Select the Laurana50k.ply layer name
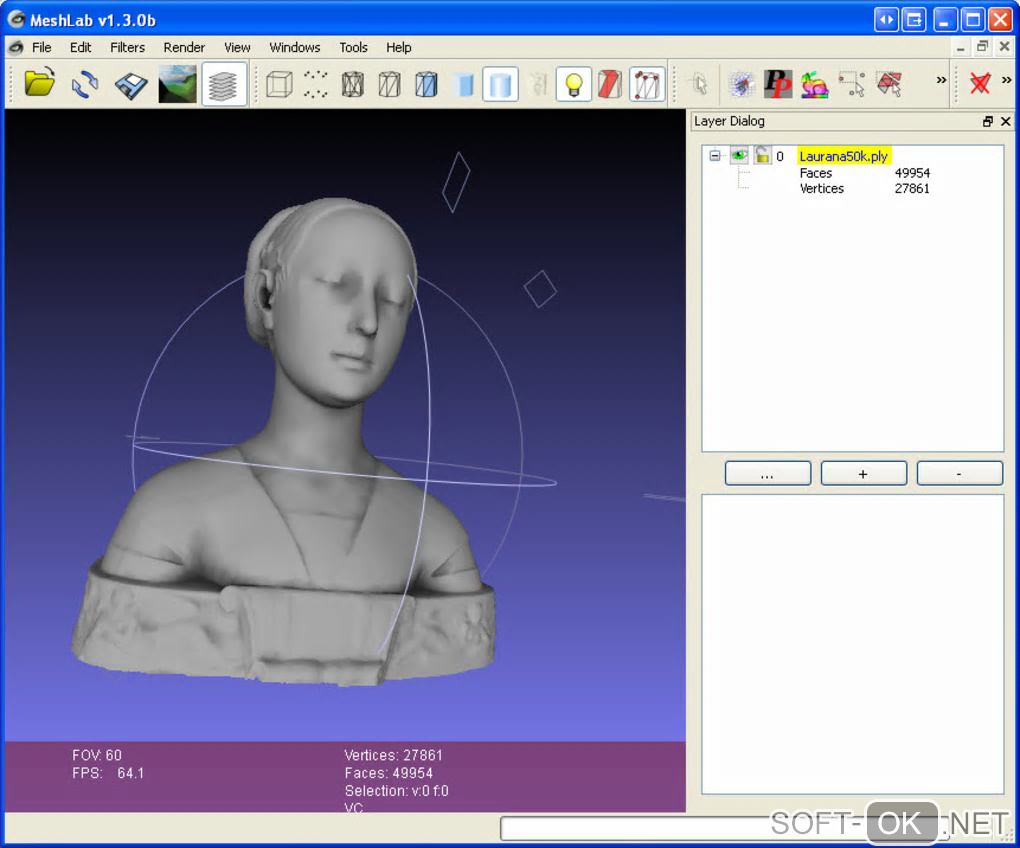The width and height of the screenshot is (1020, 848). [843, 156]
